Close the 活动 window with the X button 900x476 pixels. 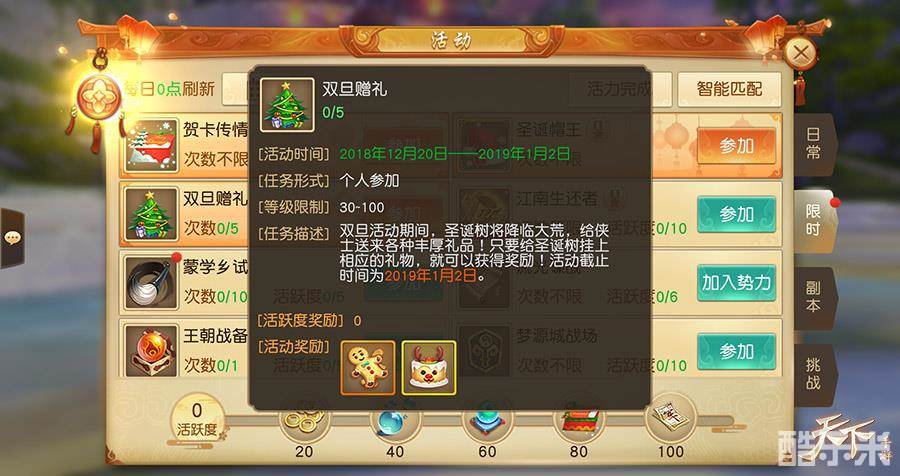(x=801, y=53)
